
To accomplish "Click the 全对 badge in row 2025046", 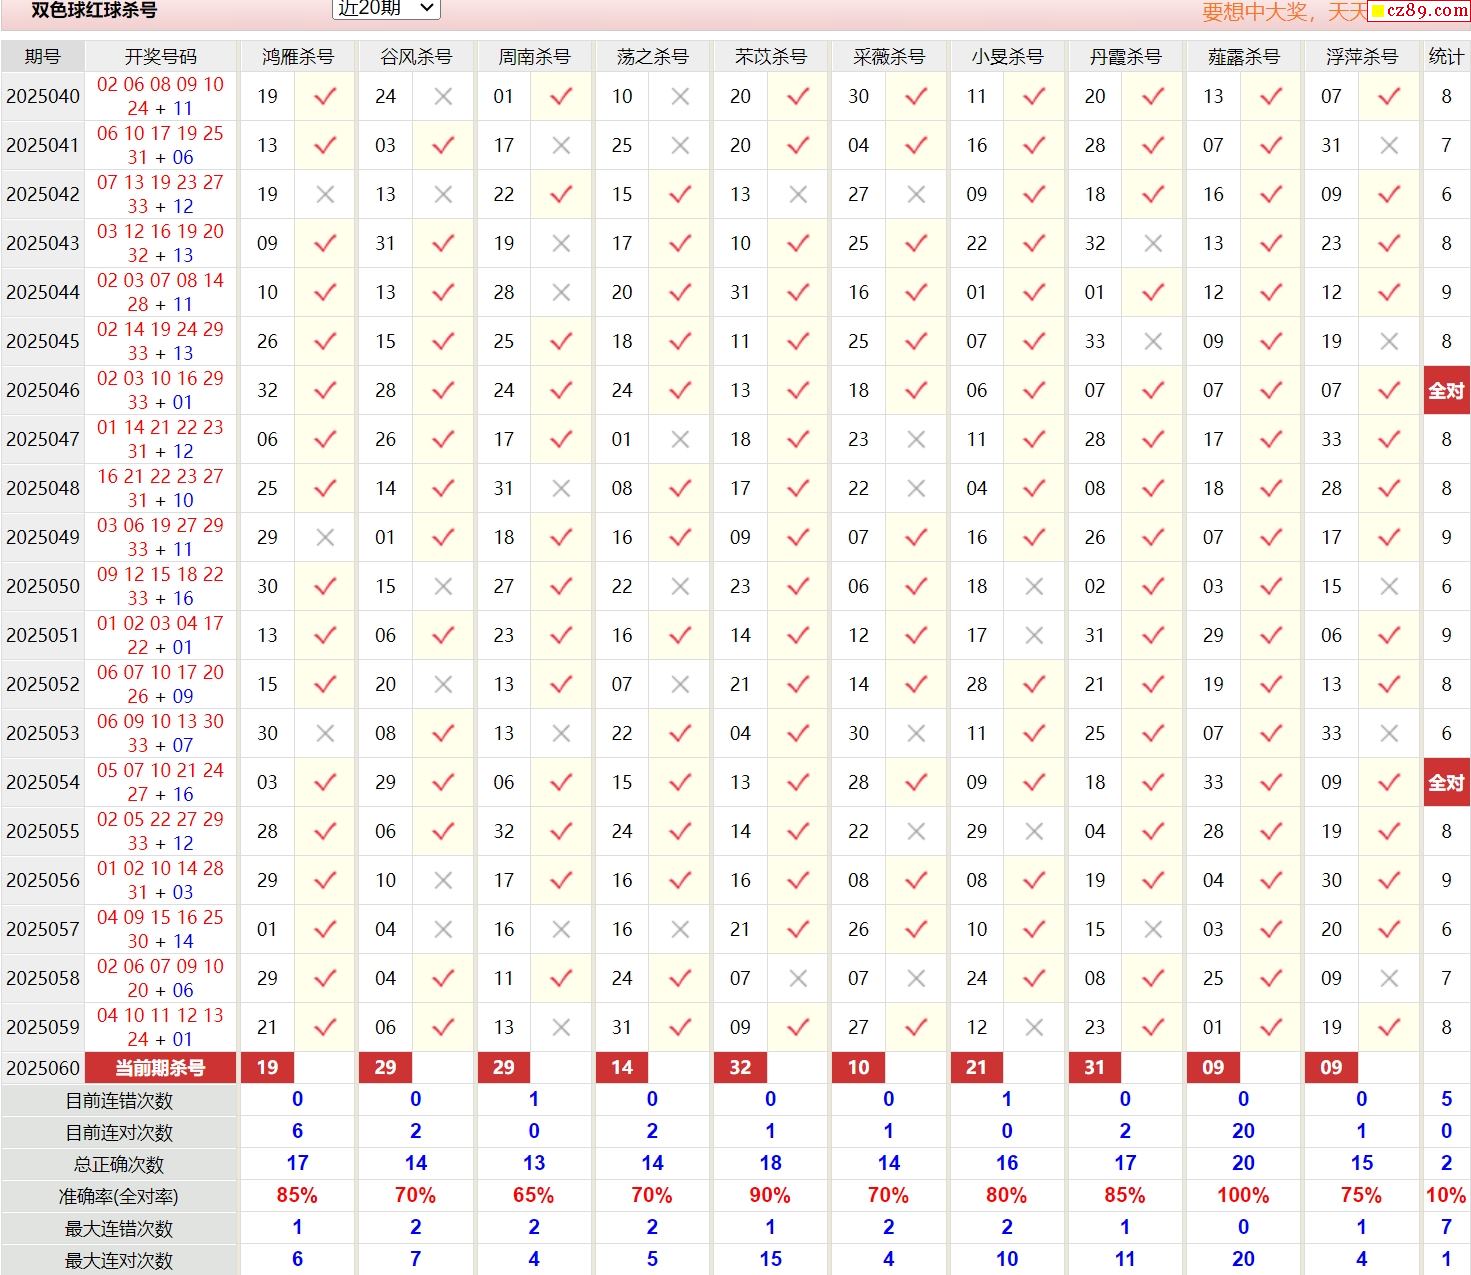I will 1445,391.
